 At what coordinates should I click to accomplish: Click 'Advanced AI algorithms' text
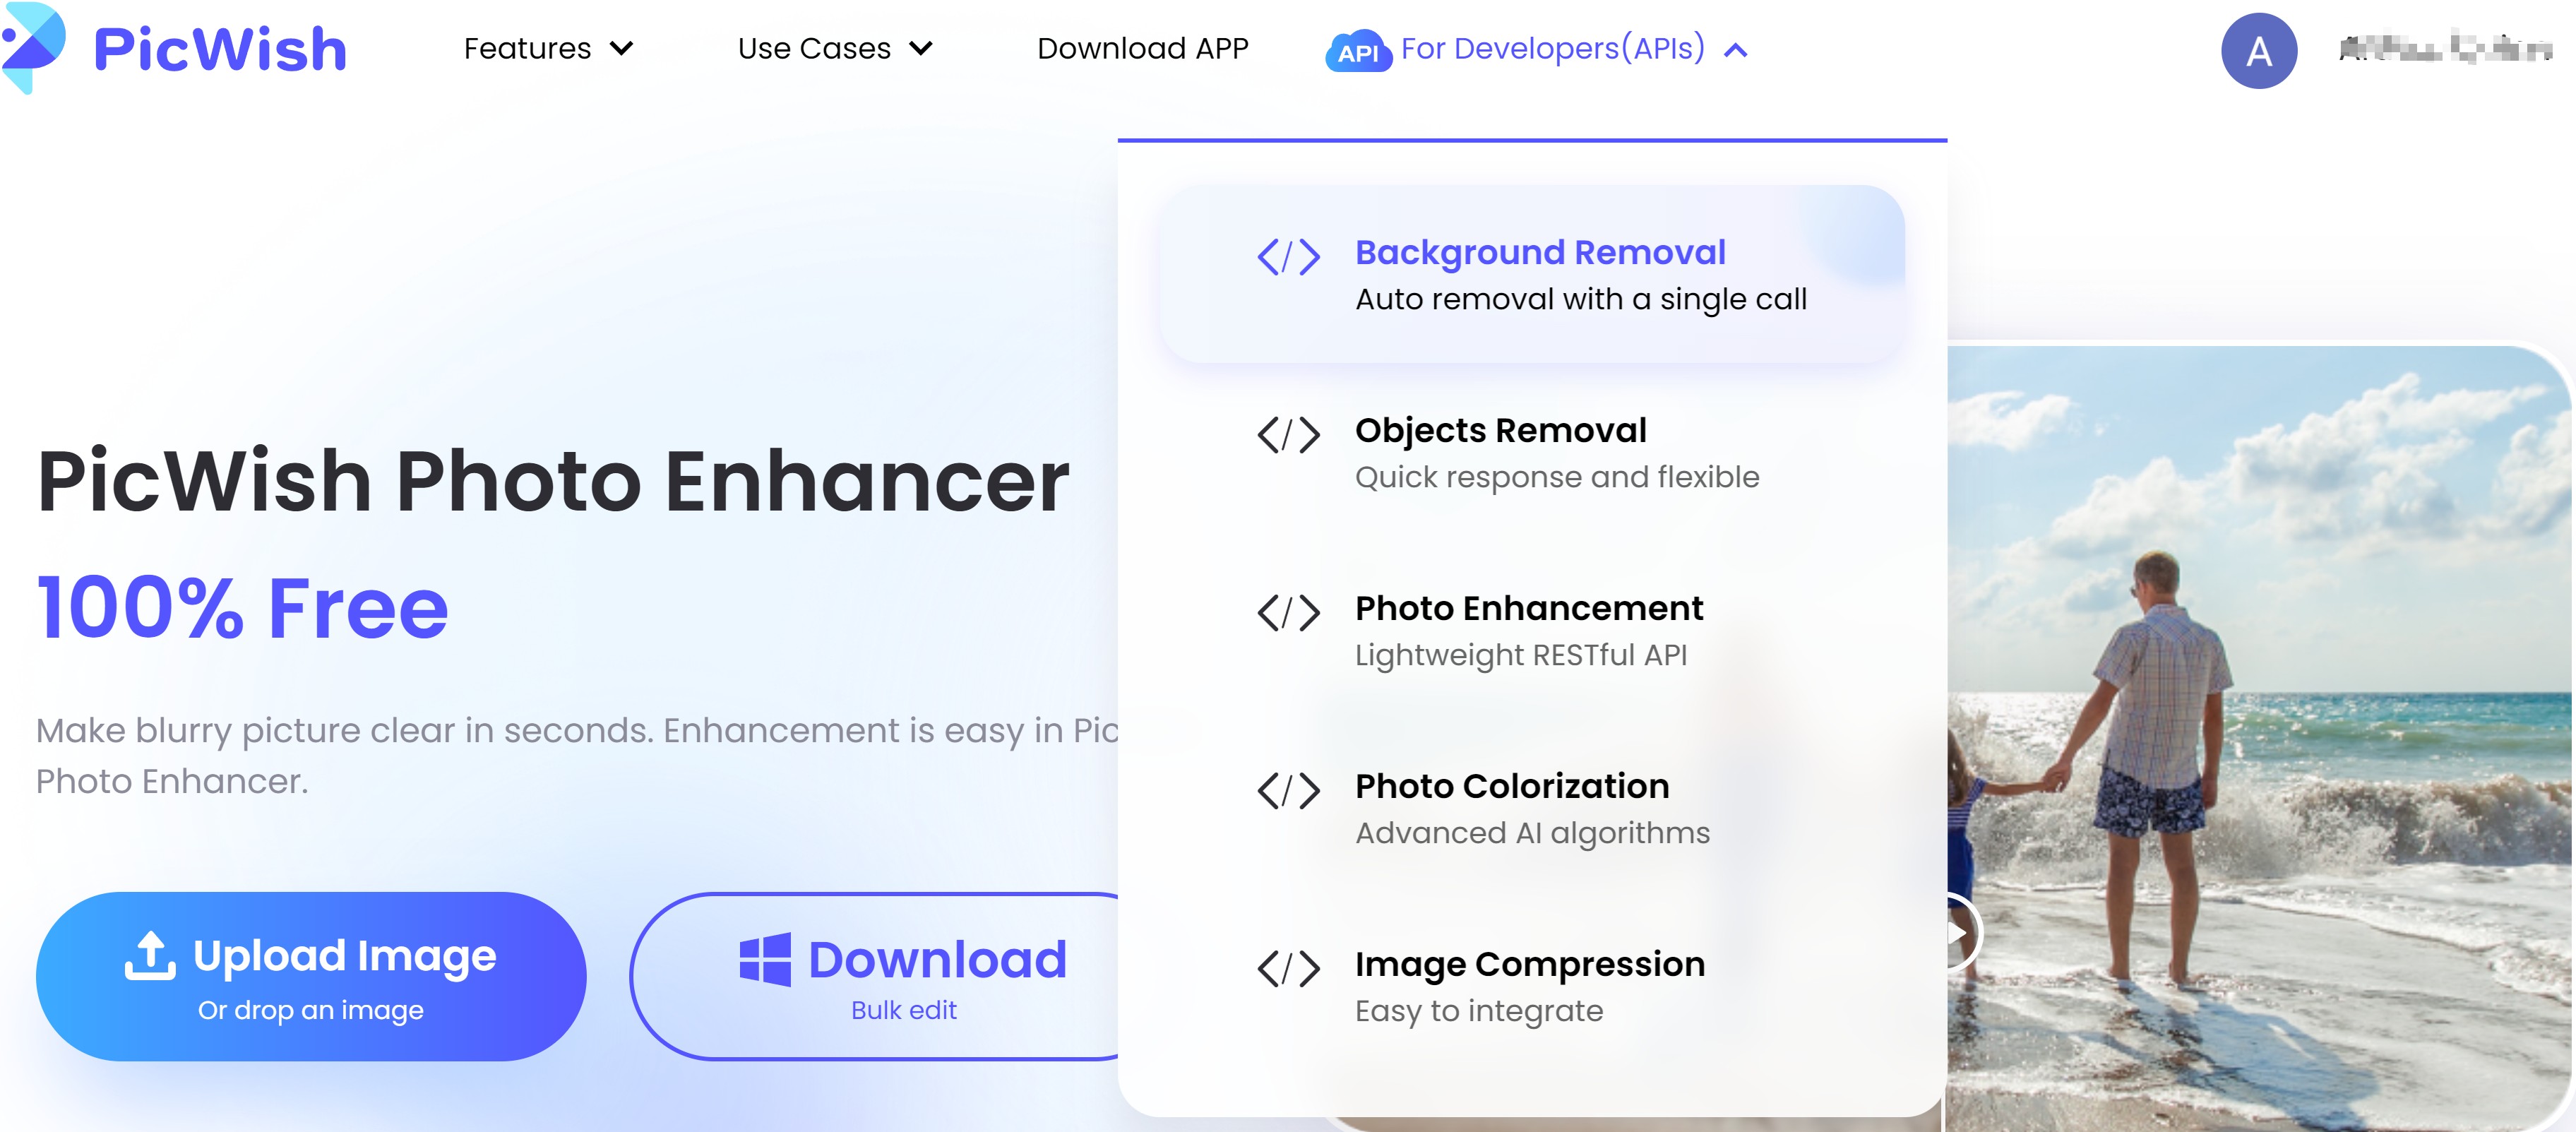coord(1532,833)
